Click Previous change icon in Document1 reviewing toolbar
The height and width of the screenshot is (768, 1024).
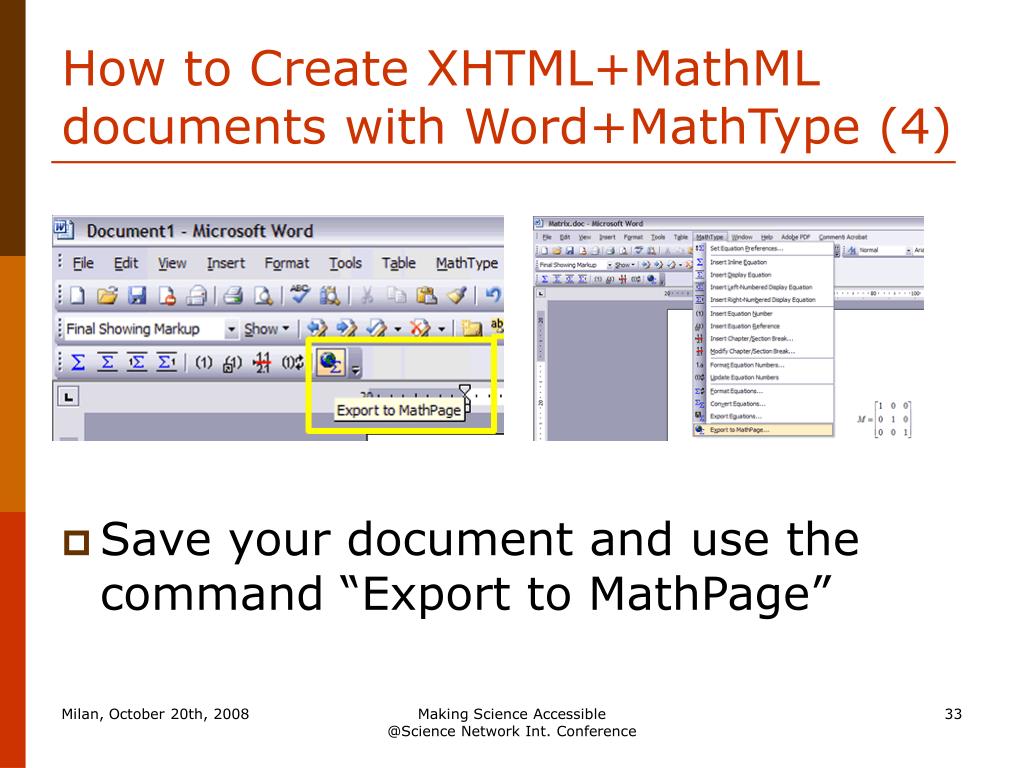(317, 328)
